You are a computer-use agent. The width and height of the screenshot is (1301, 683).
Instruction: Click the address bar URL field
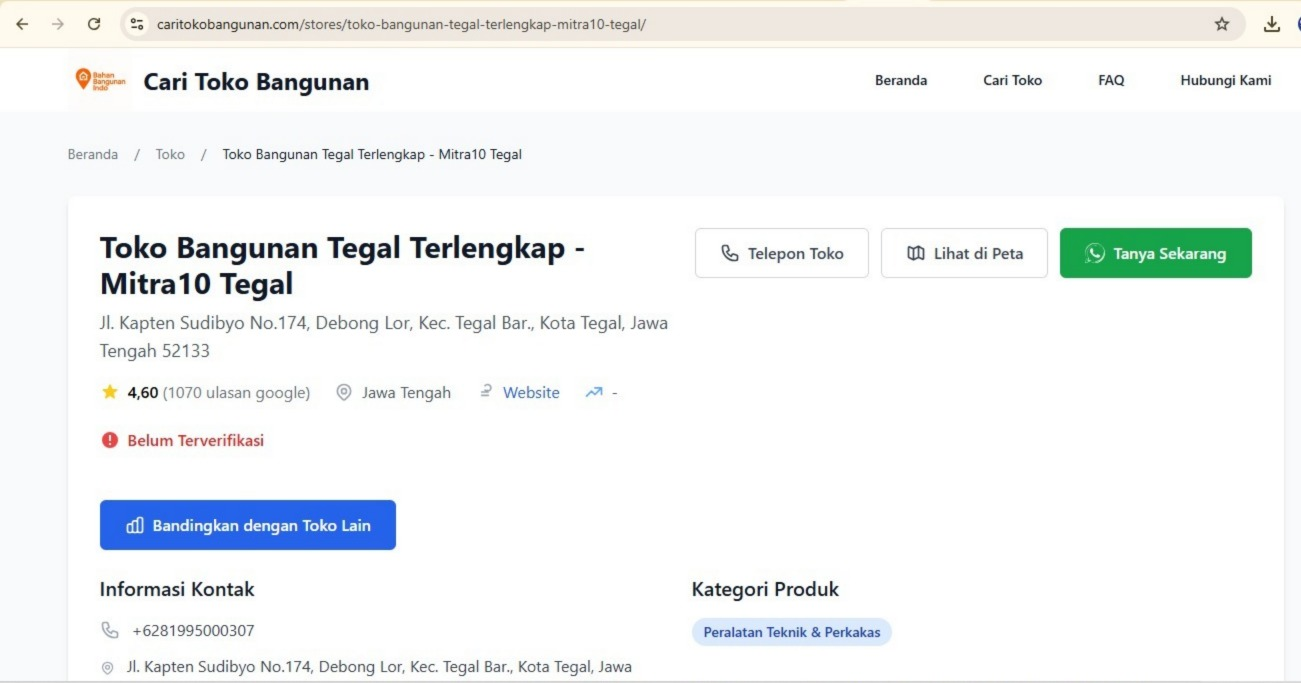[x=680, y=24]
